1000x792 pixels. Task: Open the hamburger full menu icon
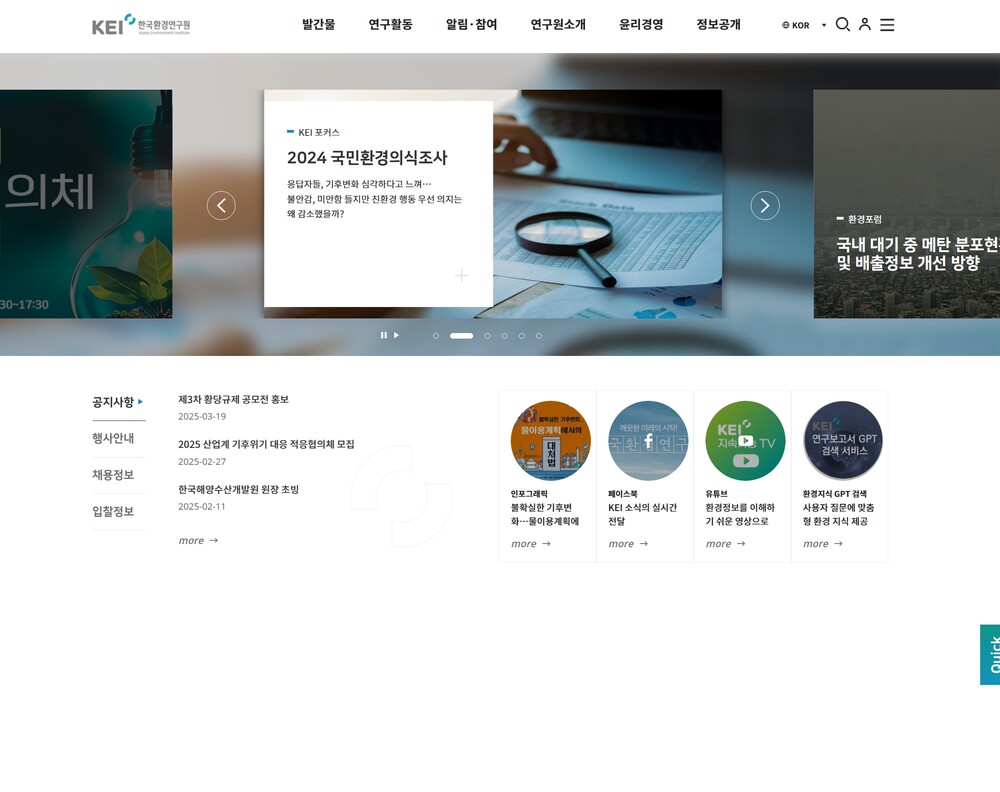[887, 25]
